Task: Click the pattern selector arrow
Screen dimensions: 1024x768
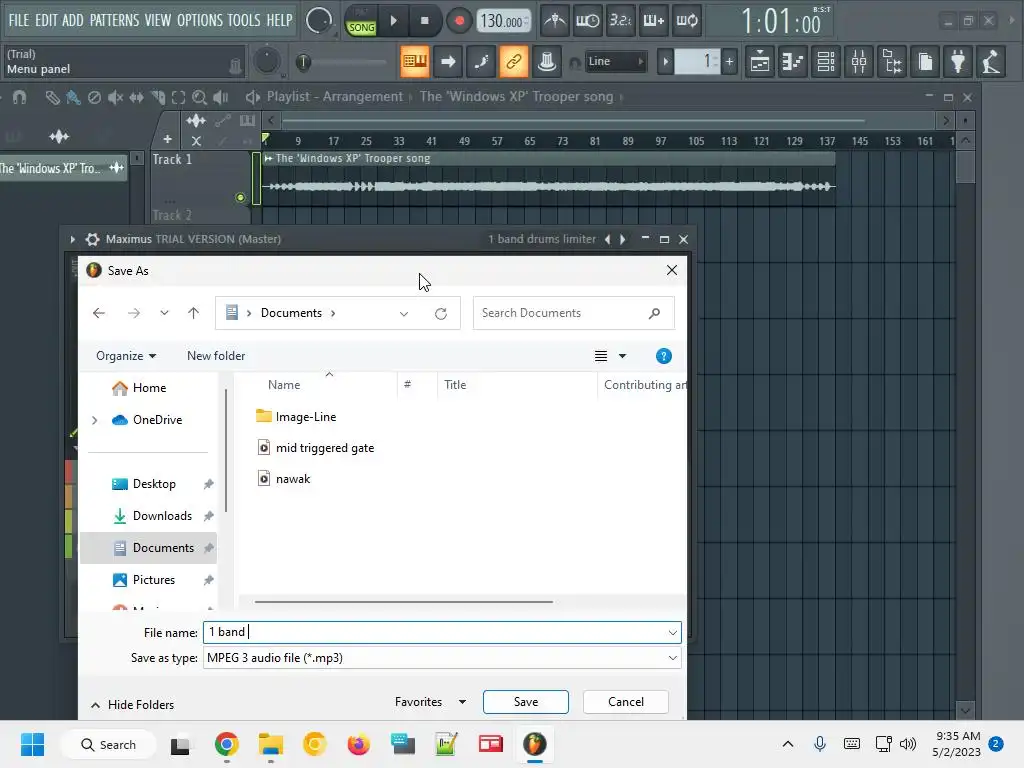Action: tap(665, 62)
